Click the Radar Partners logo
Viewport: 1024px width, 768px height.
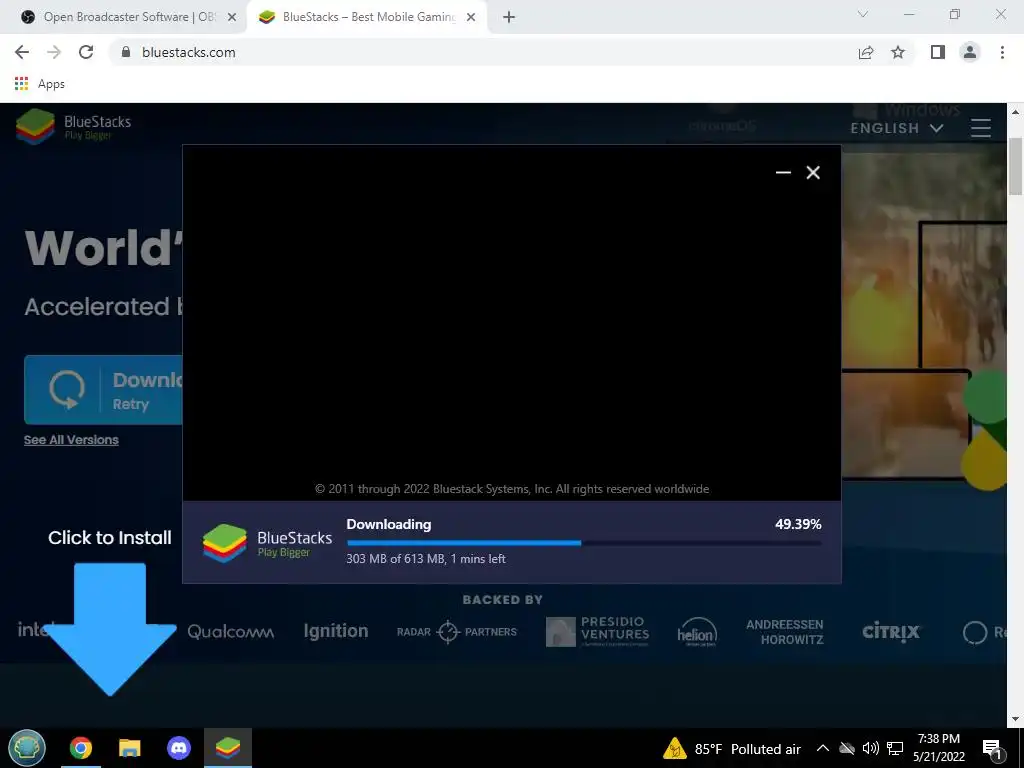coord(456,632)
